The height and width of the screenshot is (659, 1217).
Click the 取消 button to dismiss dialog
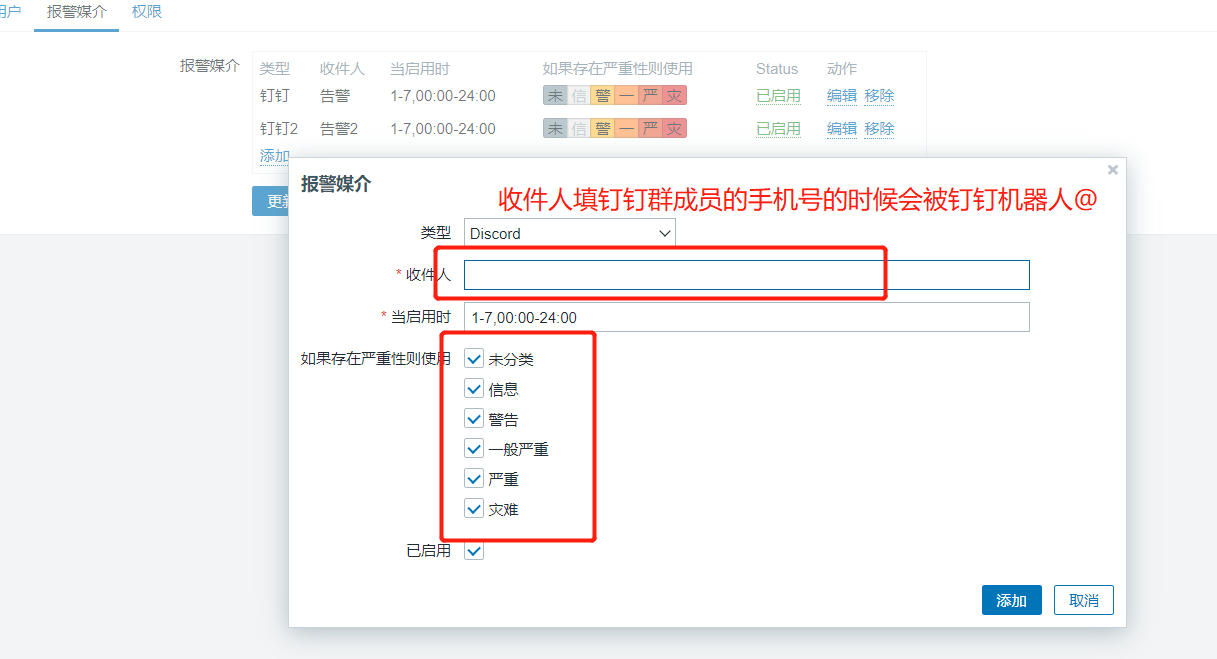coord(1084,600)
